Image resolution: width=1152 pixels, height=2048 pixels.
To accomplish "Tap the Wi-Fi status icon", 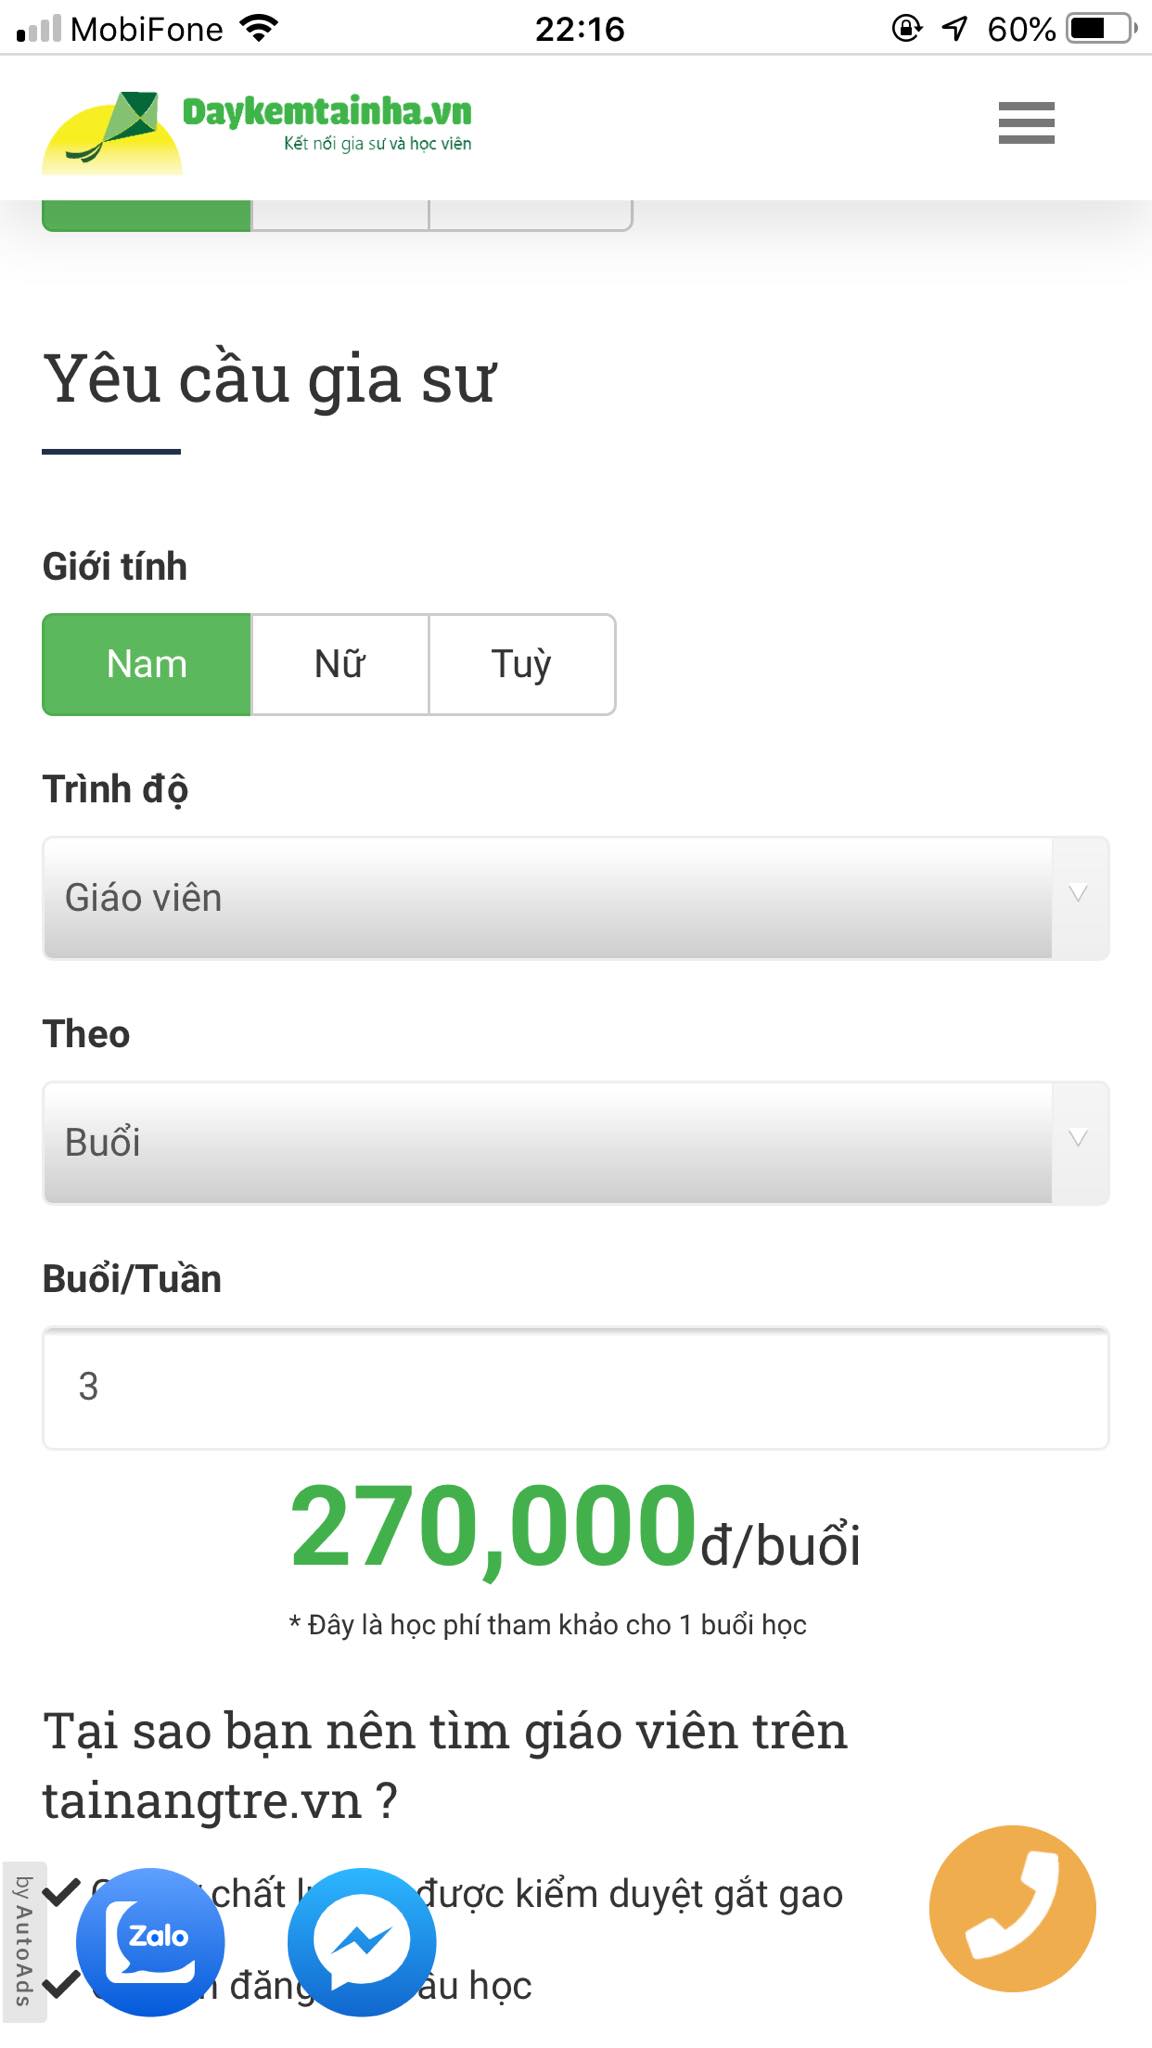I will point(259,28).
